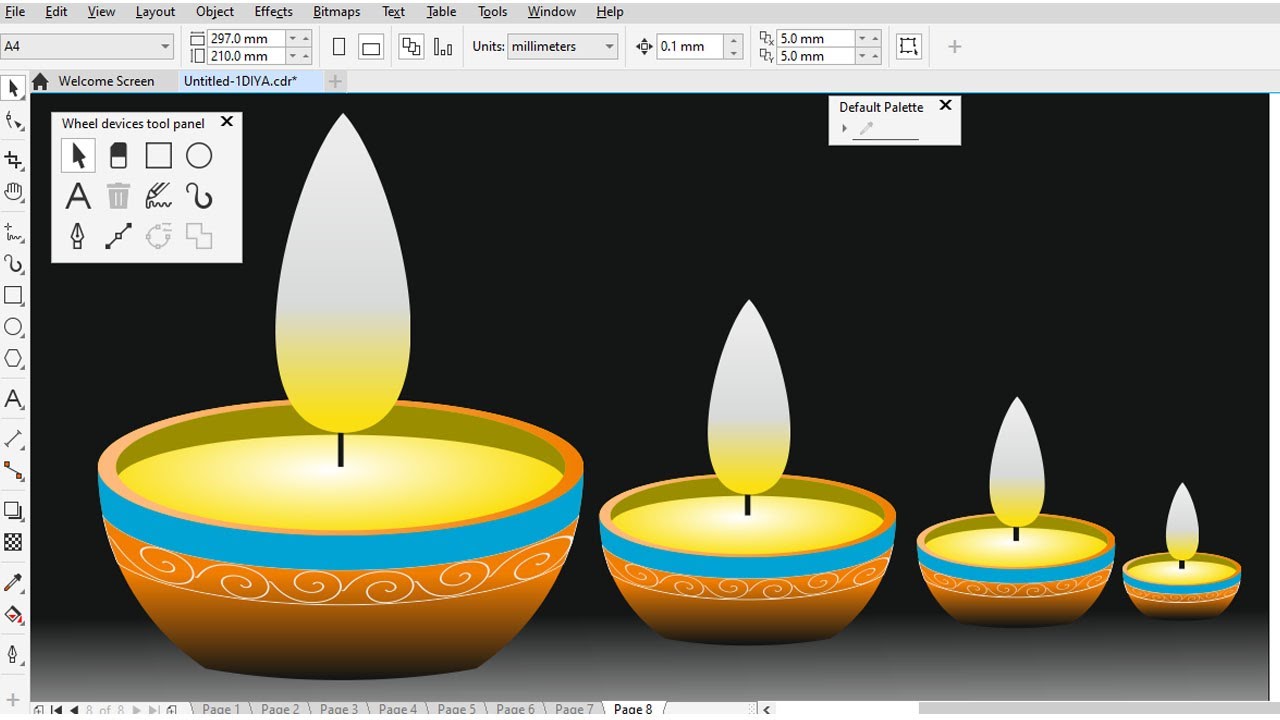Click Ellipse icon in Wheel devices panel

pyautogui.click(x=199, y=156)
